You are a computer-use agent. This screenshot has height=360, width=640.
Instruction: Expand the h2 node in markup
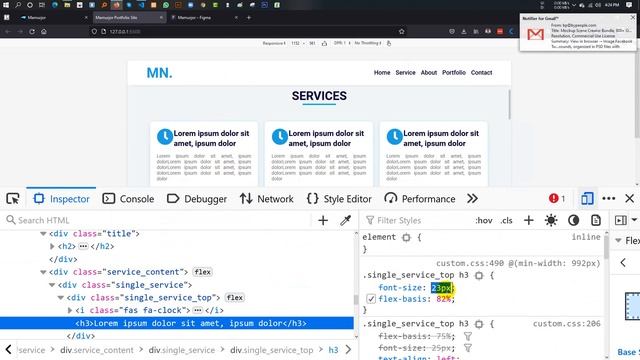52,247
